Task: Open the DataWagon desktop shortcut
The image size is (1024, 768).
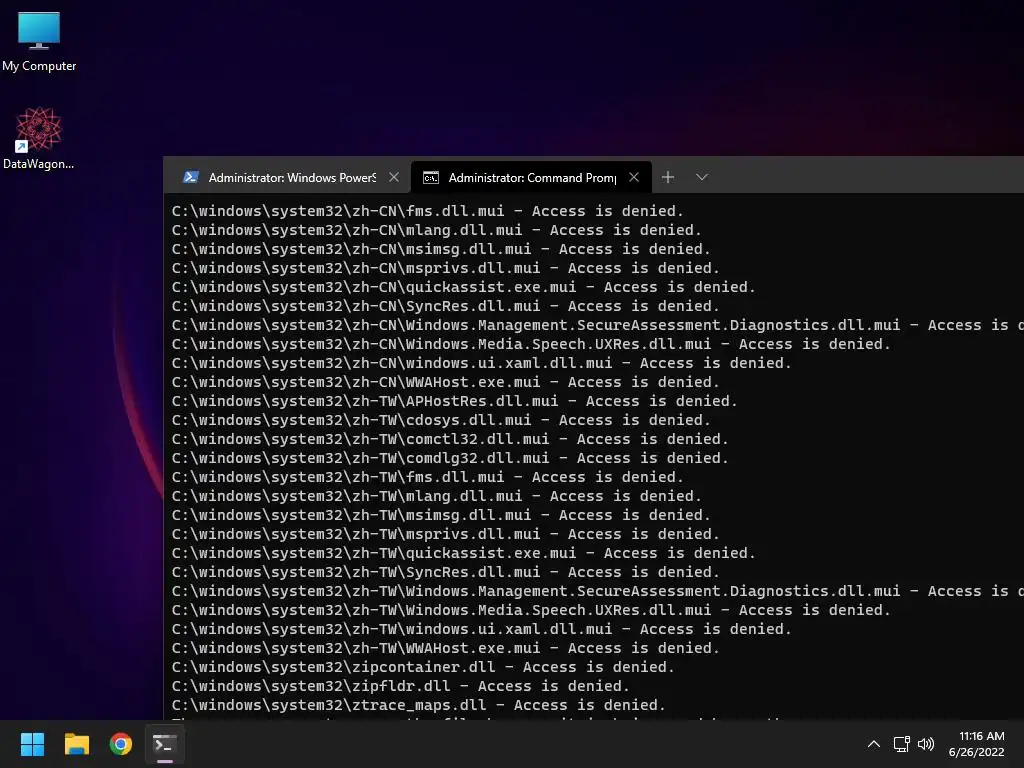Action: 39,138
